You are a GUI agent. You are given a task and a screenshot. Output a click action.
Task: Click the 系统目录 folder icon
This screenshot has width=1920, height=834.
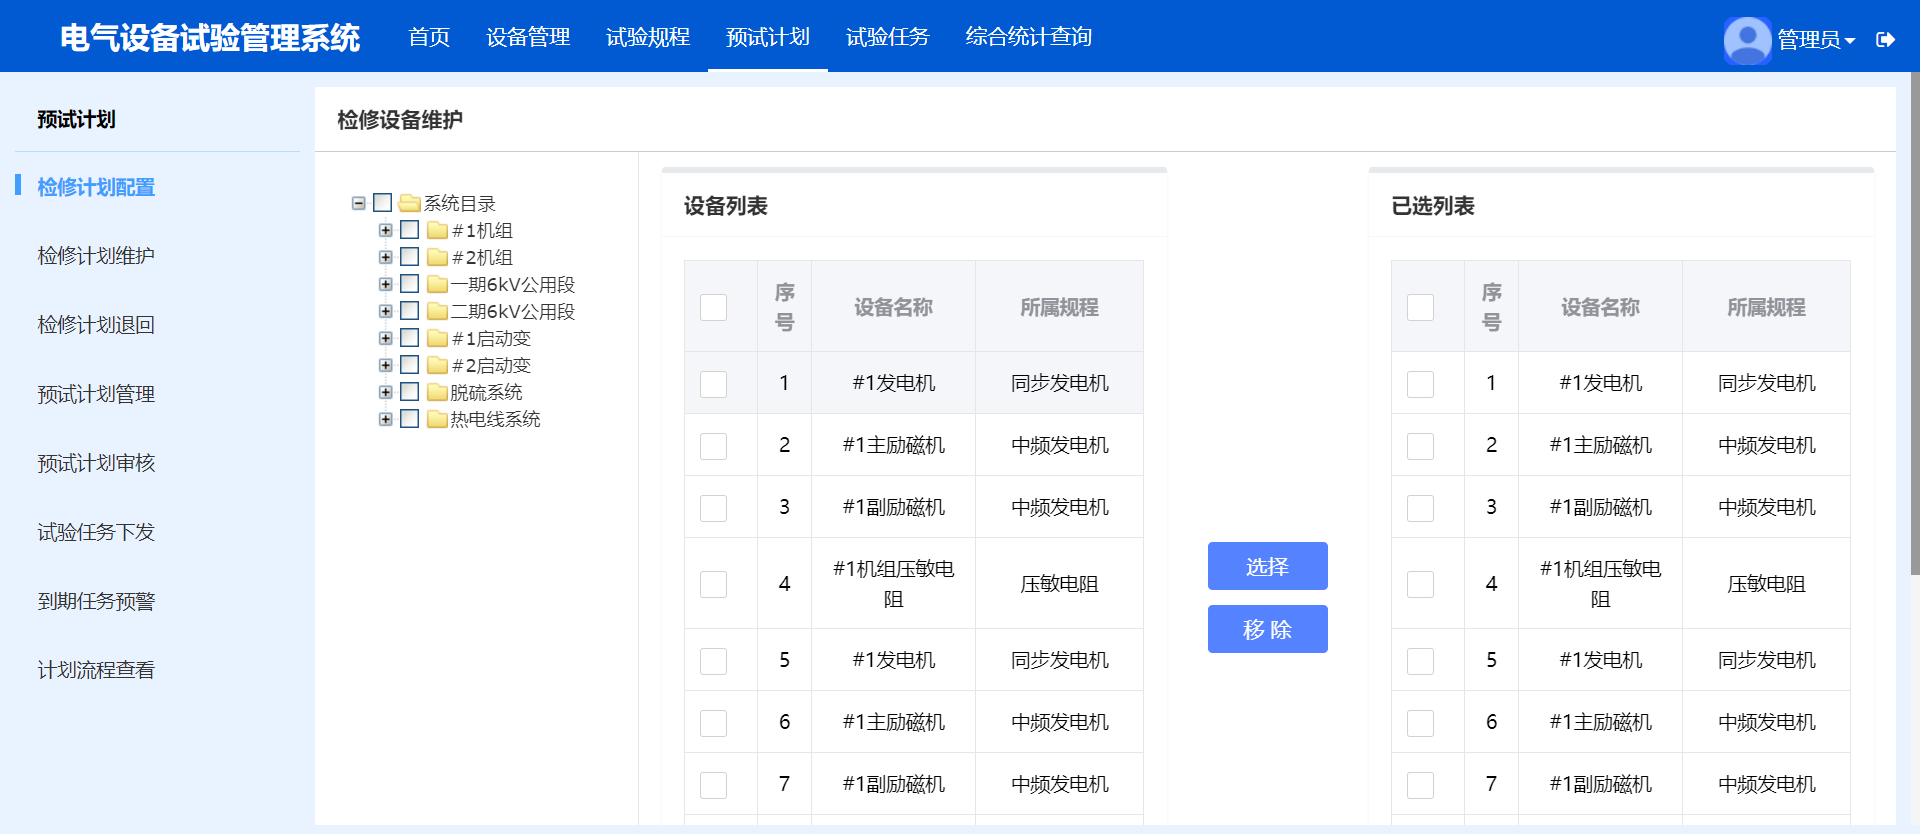coord(409,203)
